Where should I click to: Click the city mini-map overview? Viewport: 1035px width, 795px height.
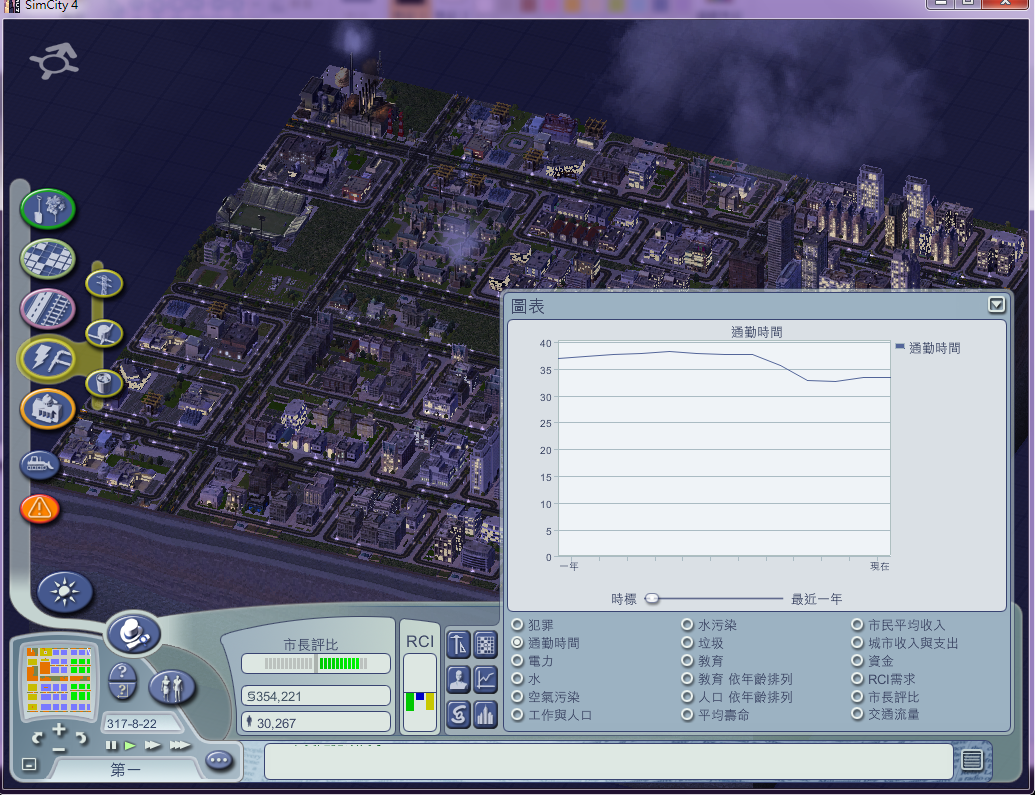pos(57,680)
